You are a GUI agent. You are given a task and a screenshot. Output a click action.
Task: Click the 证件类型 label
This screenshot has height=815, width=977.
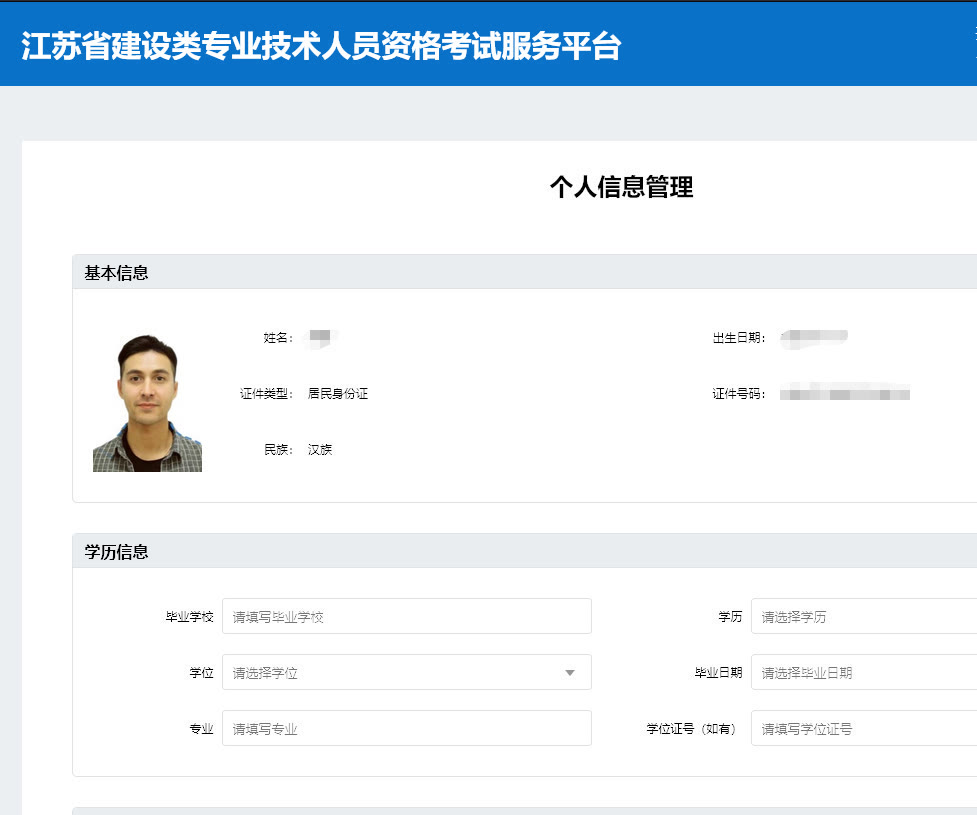click(266, 394)
